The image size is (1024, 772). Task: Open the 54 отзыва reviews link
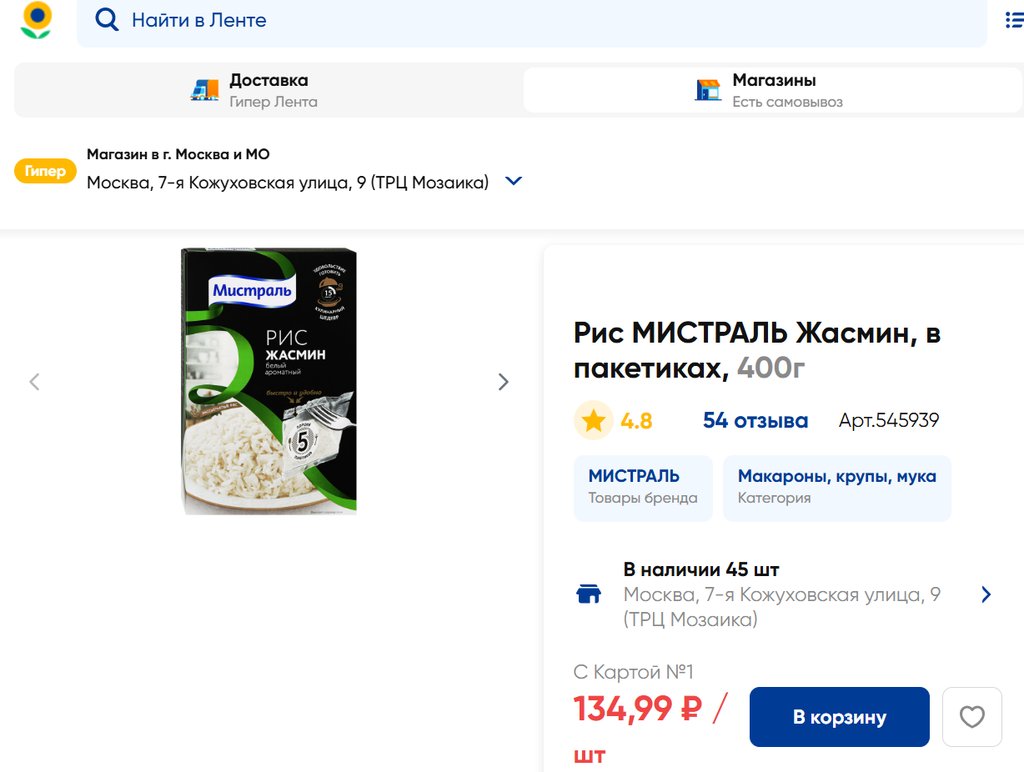pyautogui.click(x=755, y=421)
